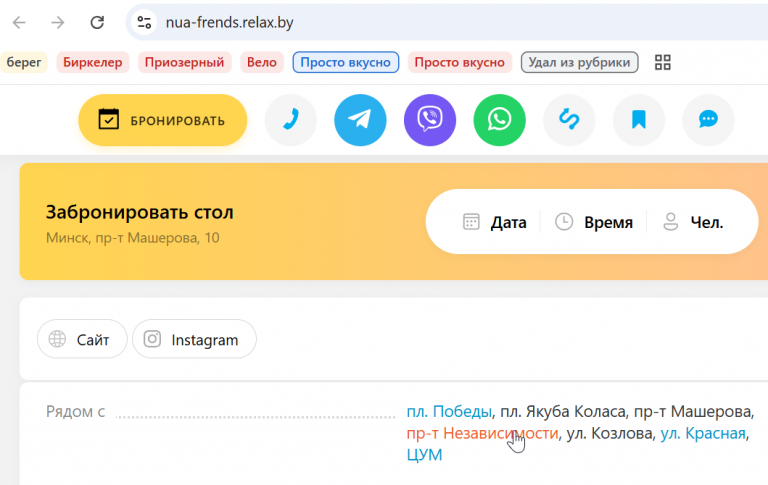Click the address 'Минск, пр-т Машерова, 10'

[x=133, y=238]
